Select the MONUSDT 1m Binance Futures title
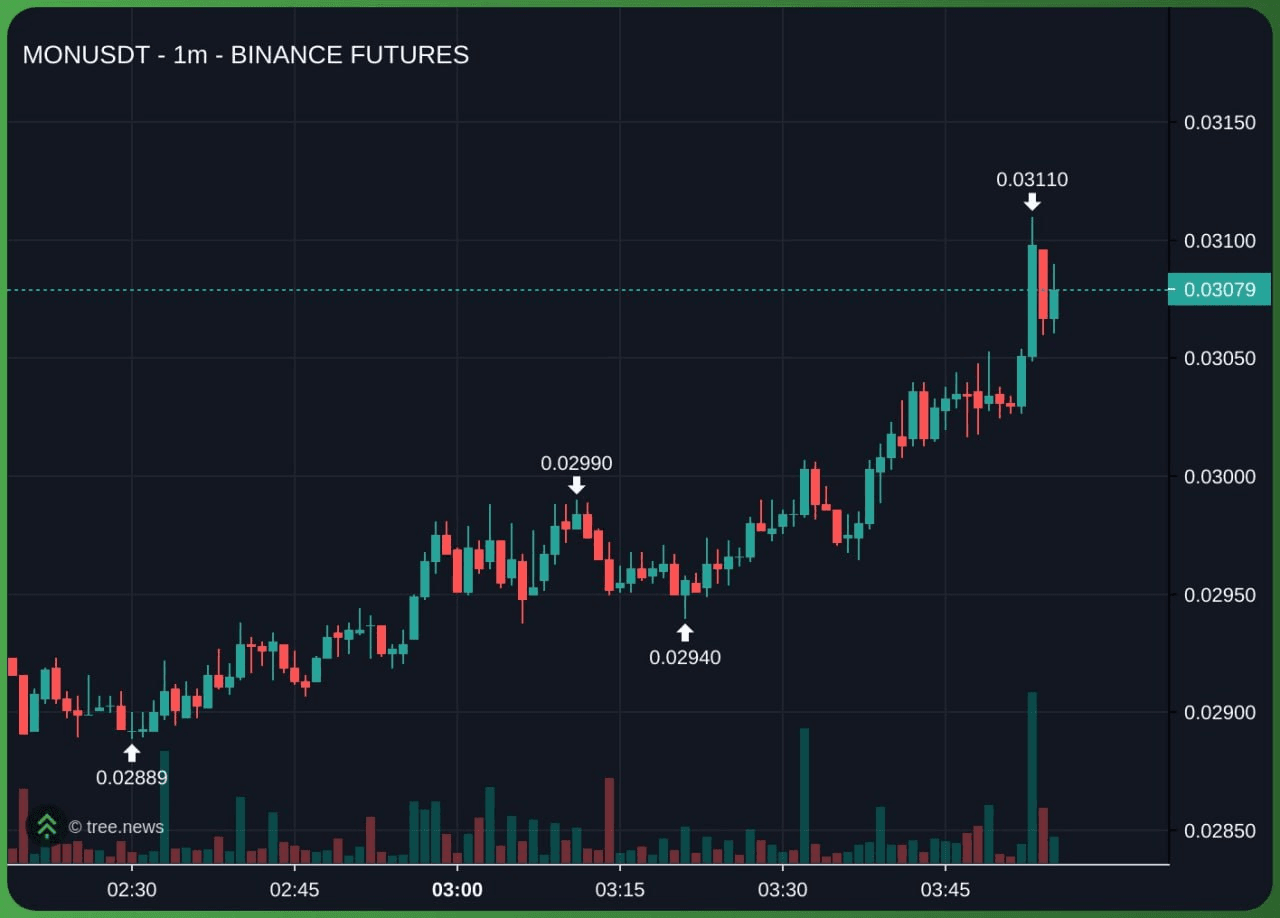Image resolution: width=1280 pixels, height=918 pixels. 246,55
